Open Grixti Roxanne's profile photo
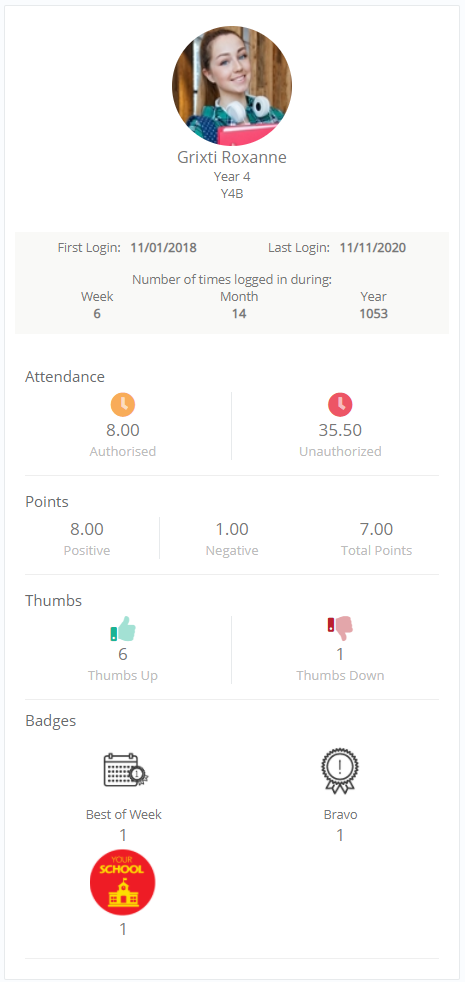Screen dimensions: 465x982 coord(232,86)
